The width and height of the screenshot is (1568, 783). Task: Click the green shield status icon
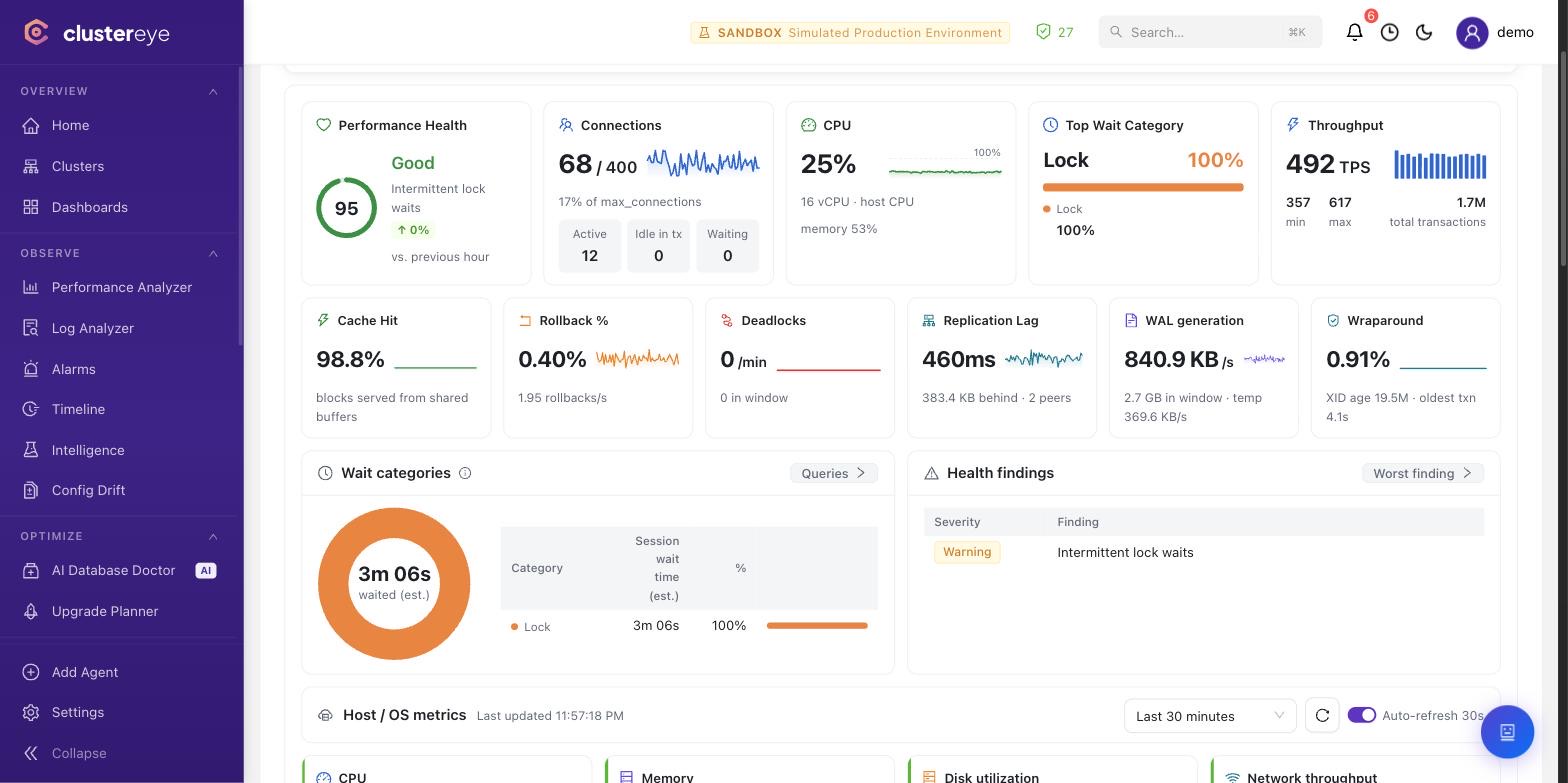coord(1043,32)
